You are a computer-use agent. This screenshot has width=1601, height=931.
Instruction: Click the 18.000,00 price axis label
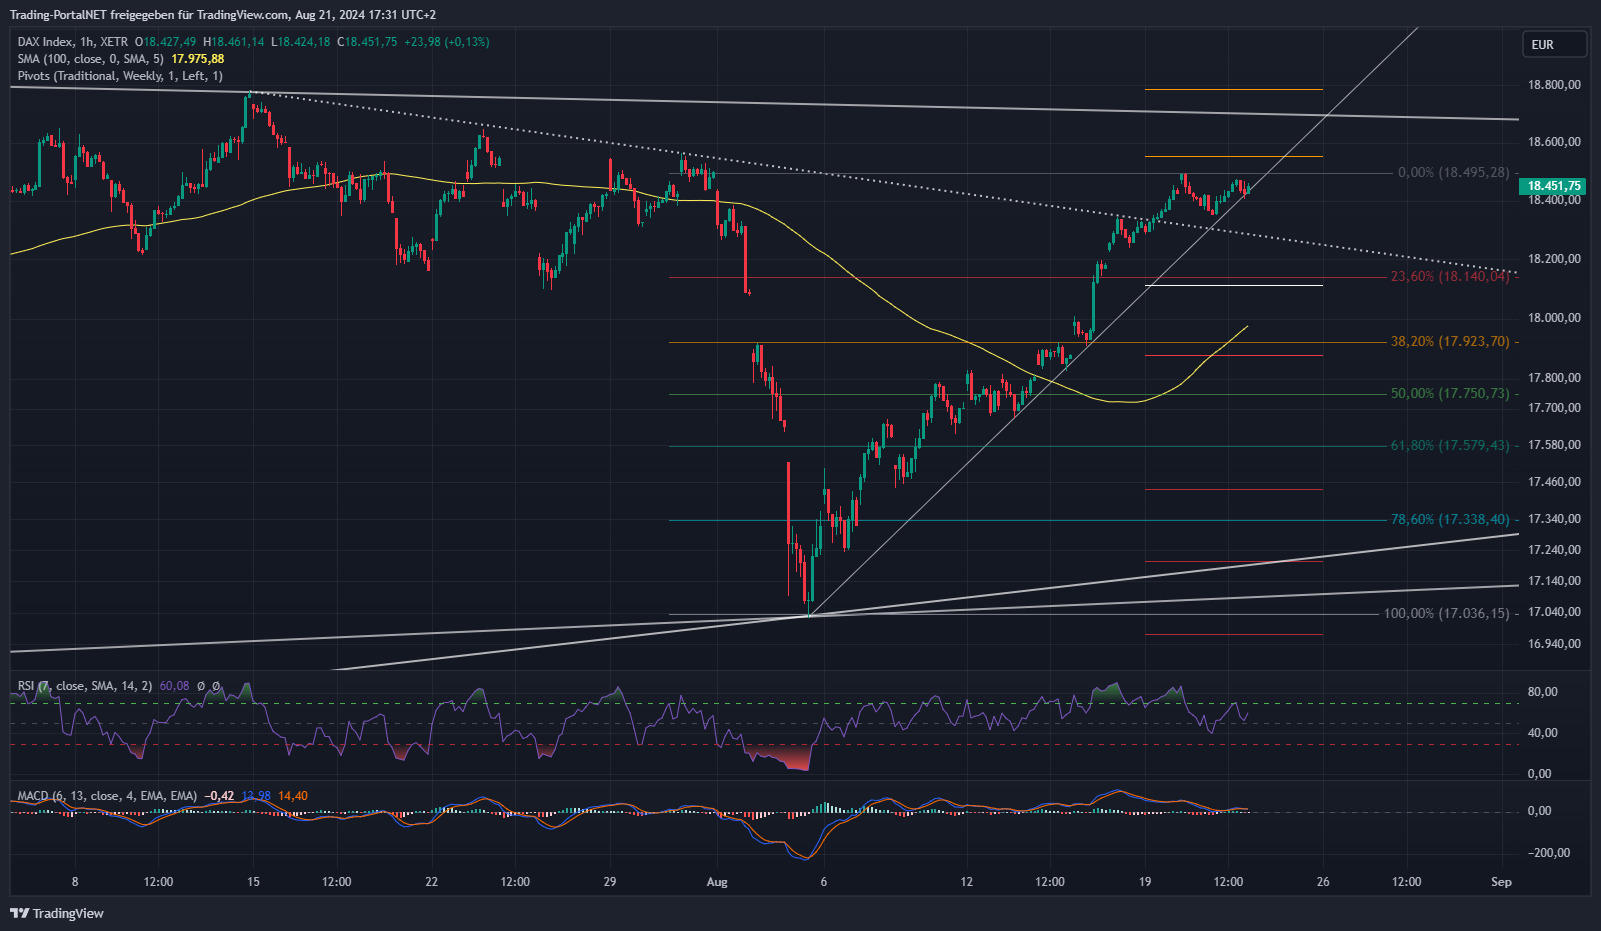coord(1555,318)
